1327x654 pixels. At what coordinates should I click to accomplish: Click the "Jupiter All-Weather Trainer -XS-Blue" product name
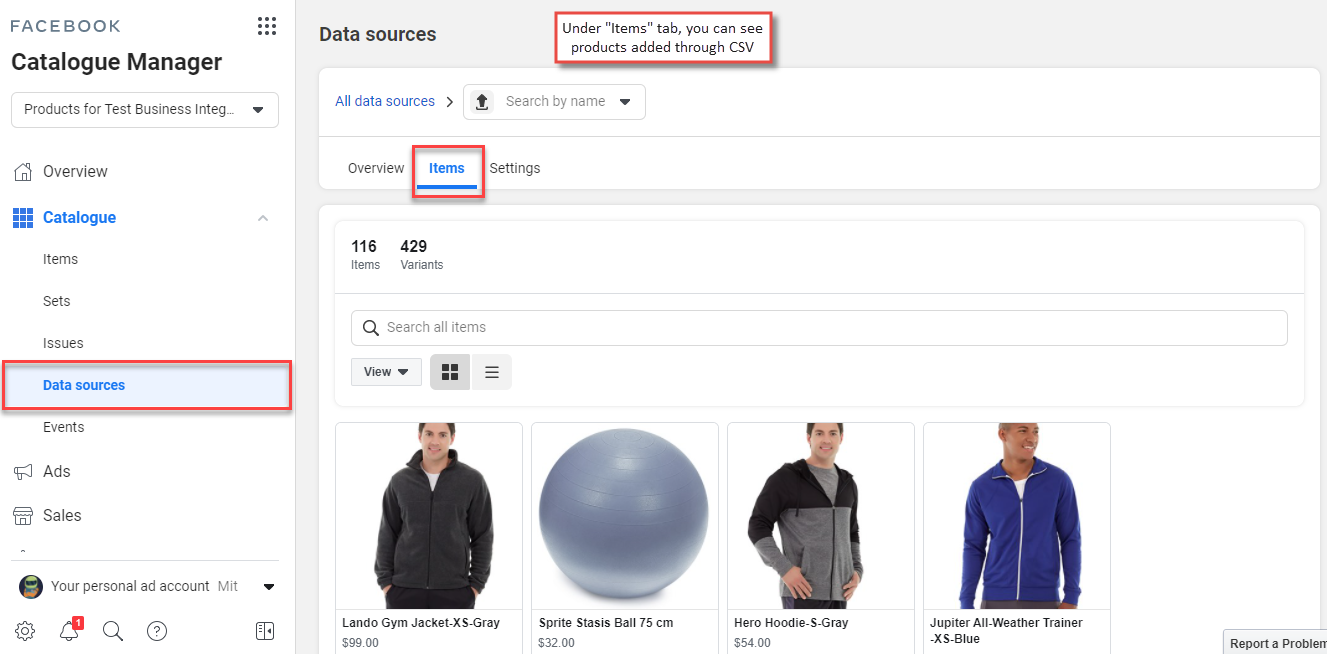point(1006,631)
